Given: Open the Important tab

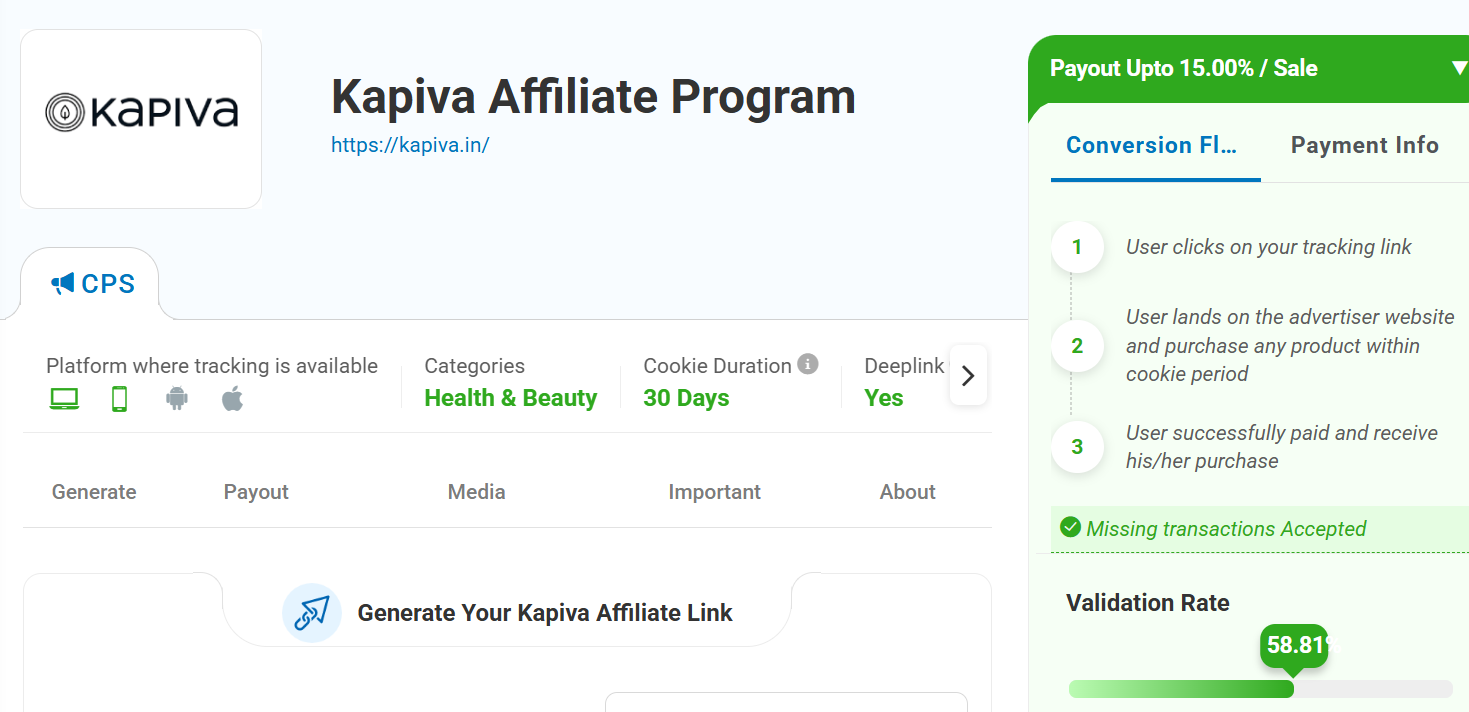Looking at the screenshot, I should pos(714,492).
